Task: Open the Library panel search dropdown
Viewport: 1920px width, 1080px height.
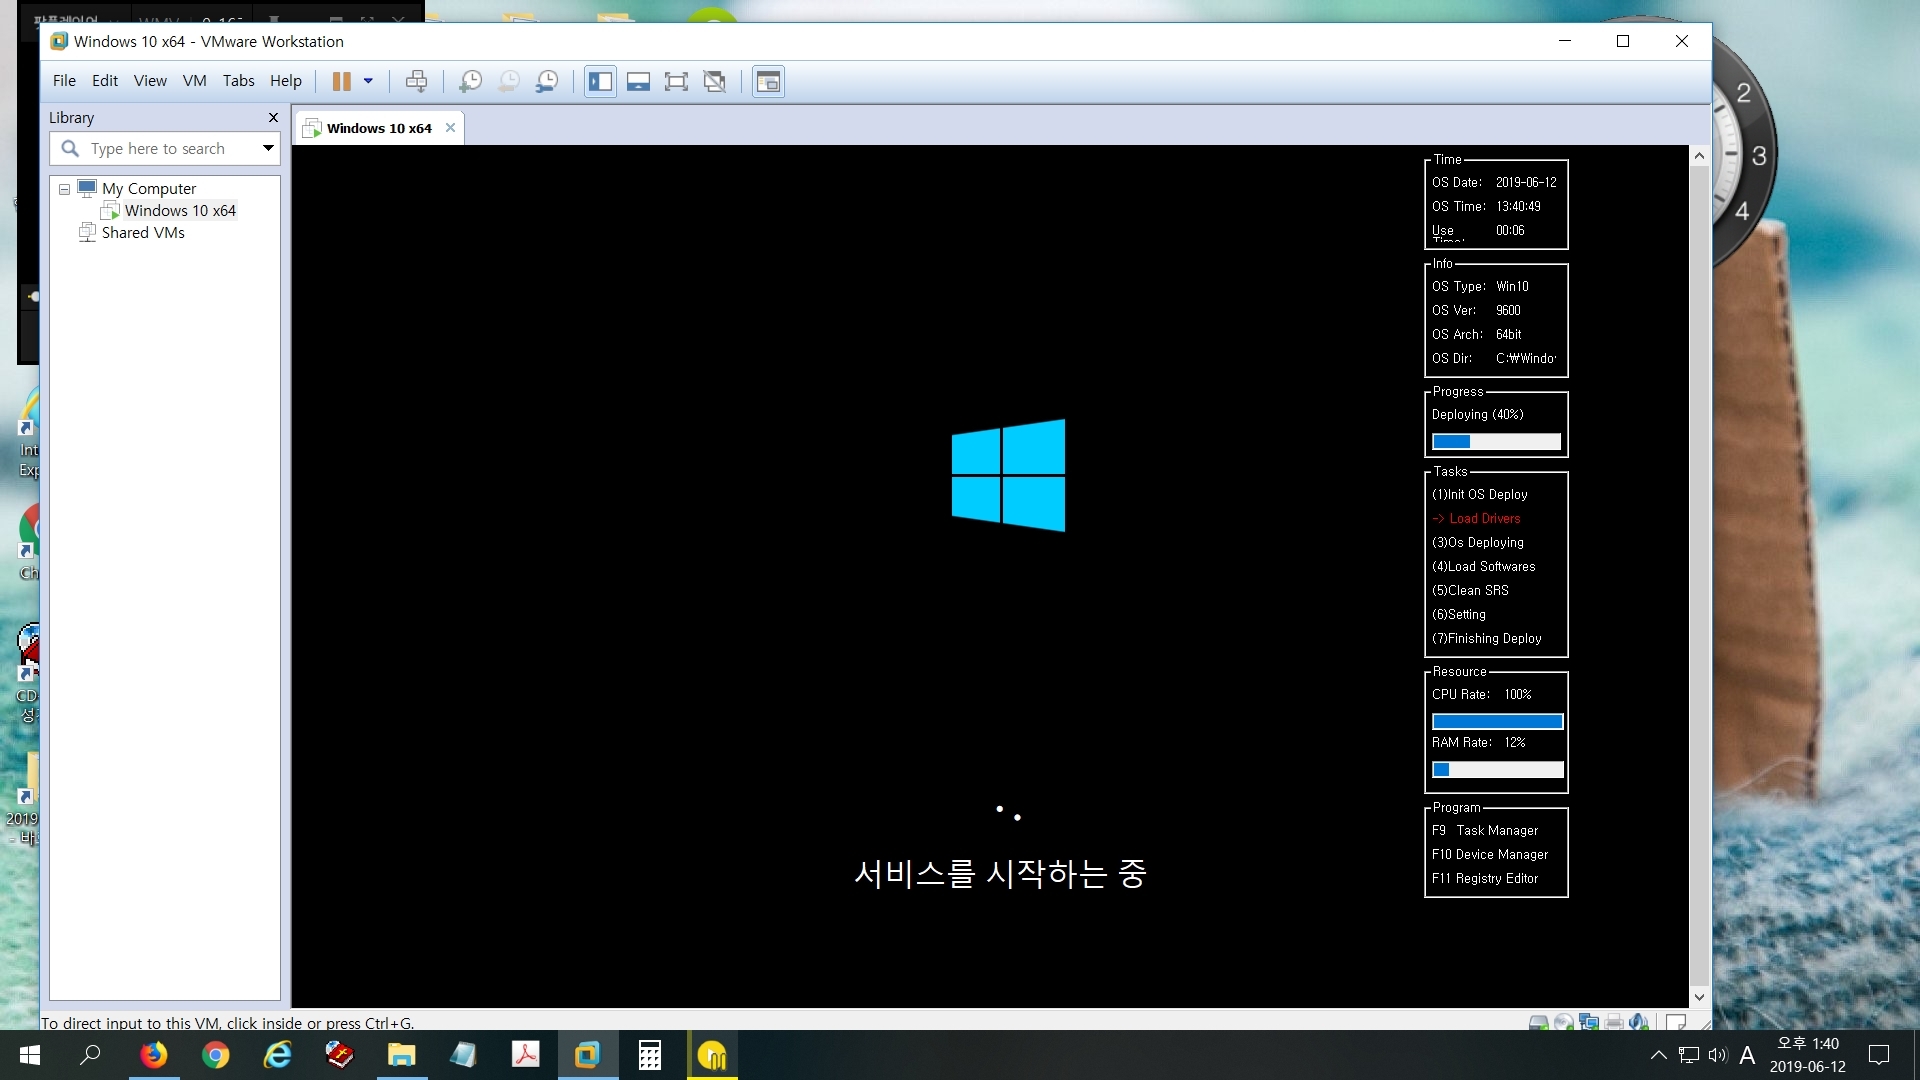Action: point(266,148)
